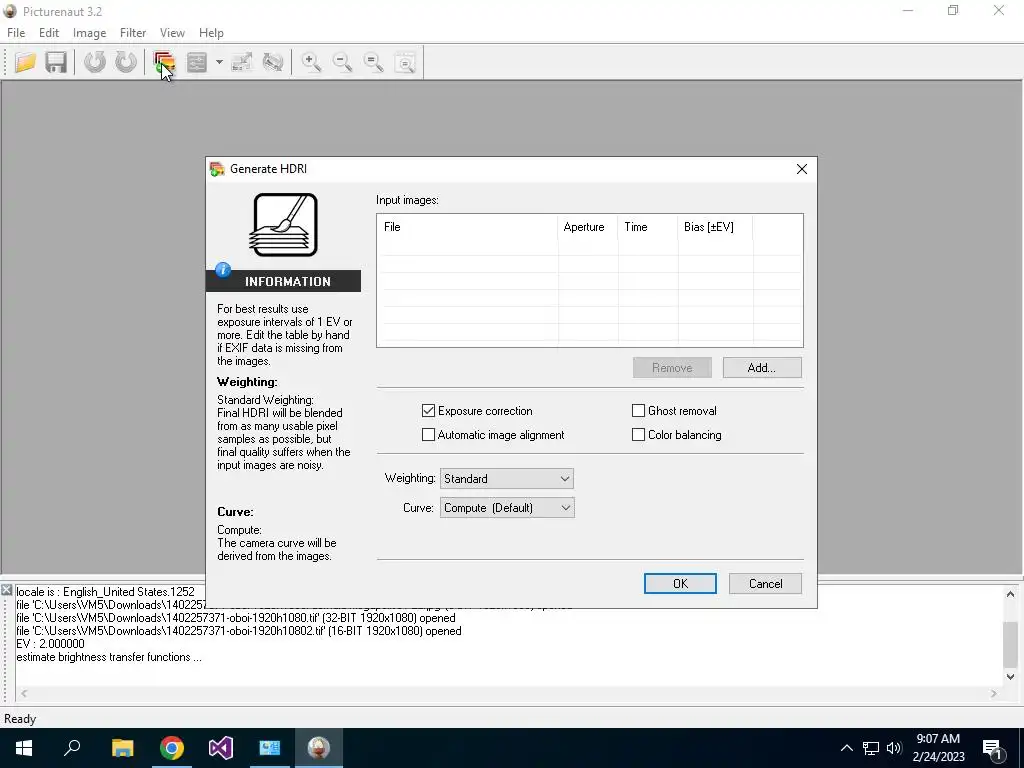Click the taskbar Search icon

[x=72, y=748]
